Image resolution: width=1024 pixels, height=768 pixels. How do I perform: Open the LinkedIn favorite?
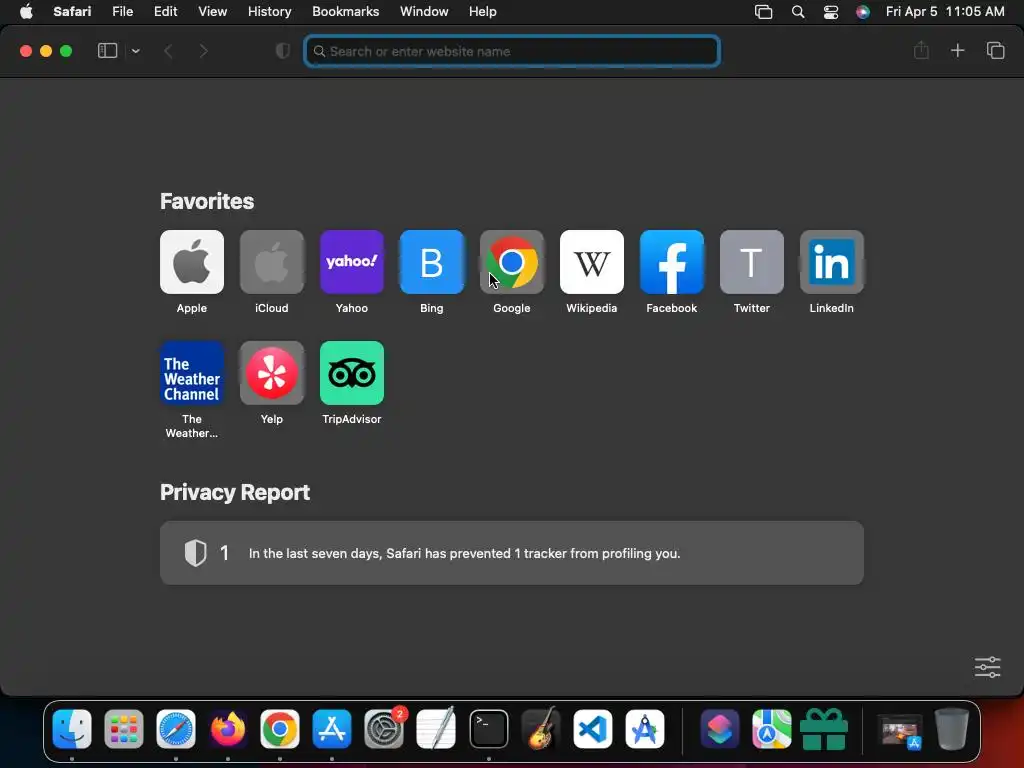pyautogui.click(x=831, y=262)
